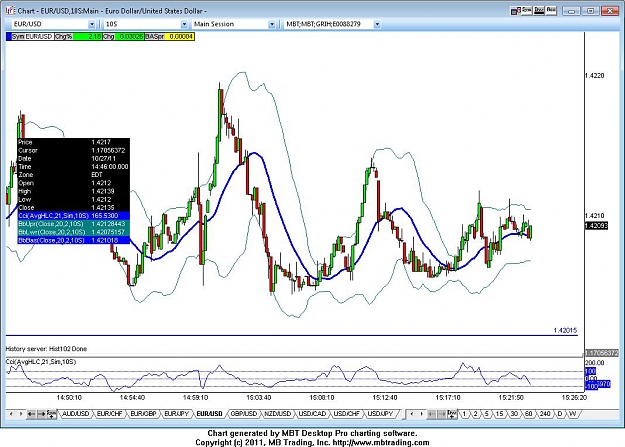This screenshot has width=625, height=447.
Task: Switch to the NZD/USD tab
Action: click(278, 414)
